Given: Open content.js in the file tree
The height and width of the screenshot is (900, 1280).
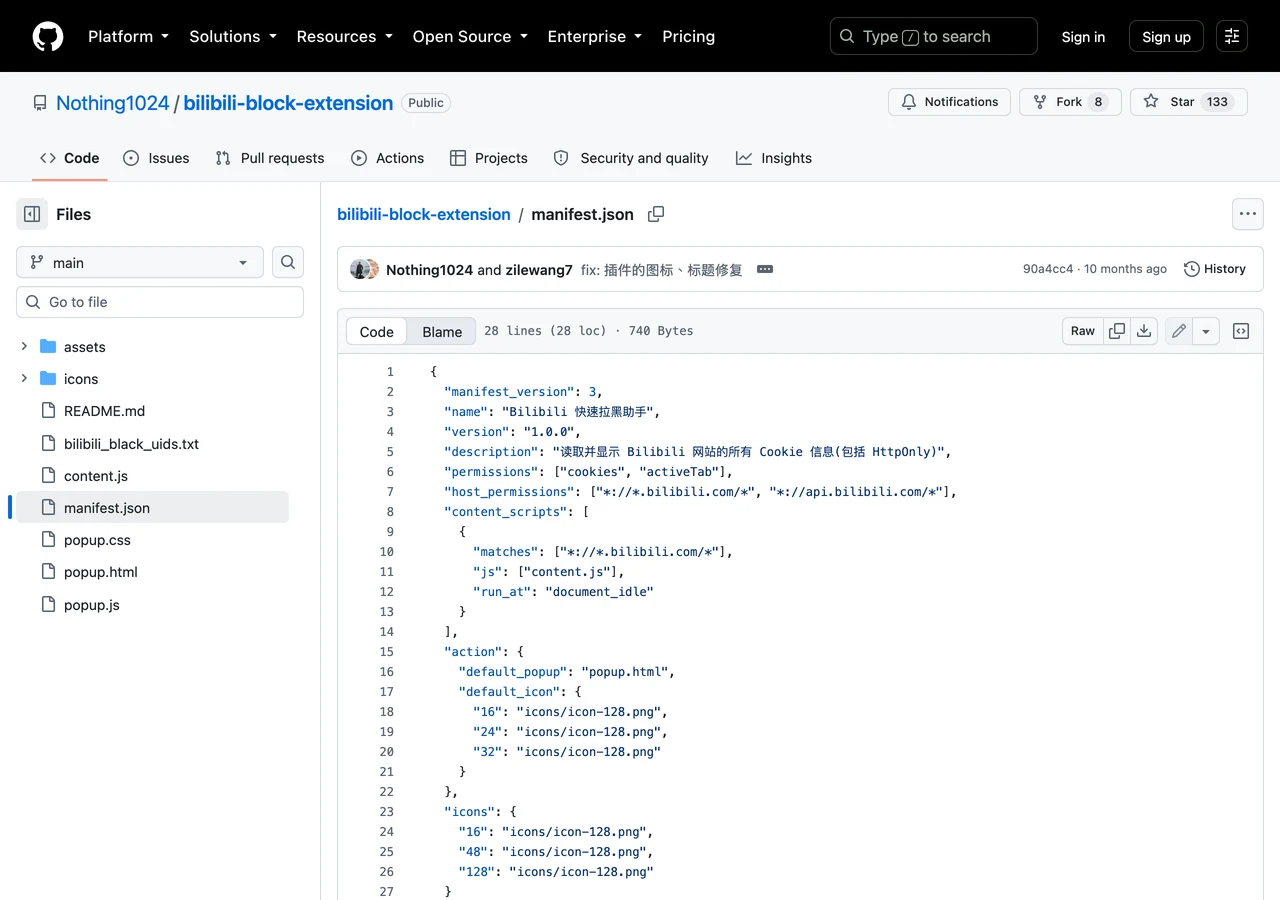Looking at the screenshot, I should click(x=96, y=476).
